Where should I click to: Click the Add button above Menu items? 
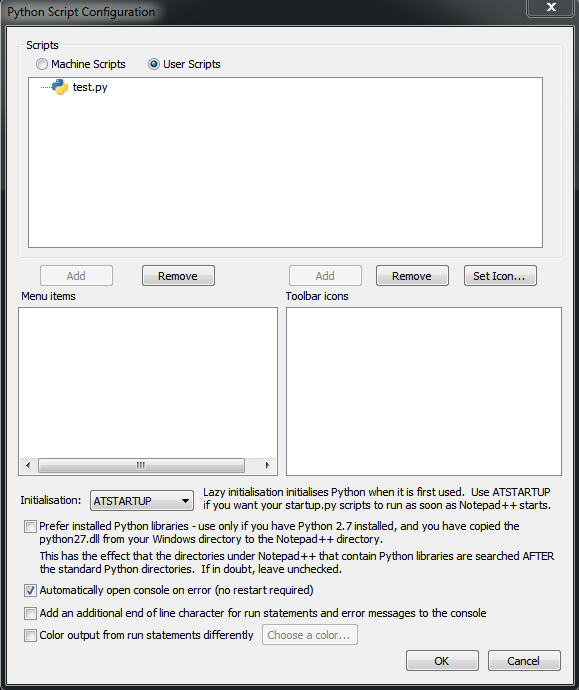coord(76,276)
